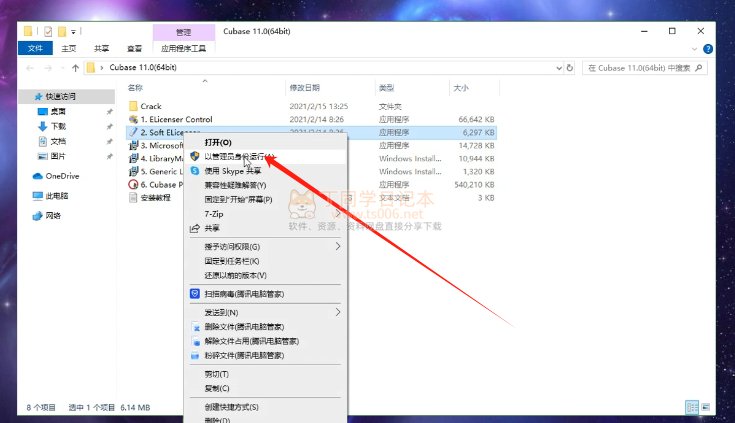Select 下载 in the navigation pane

(x=58, y=126)
